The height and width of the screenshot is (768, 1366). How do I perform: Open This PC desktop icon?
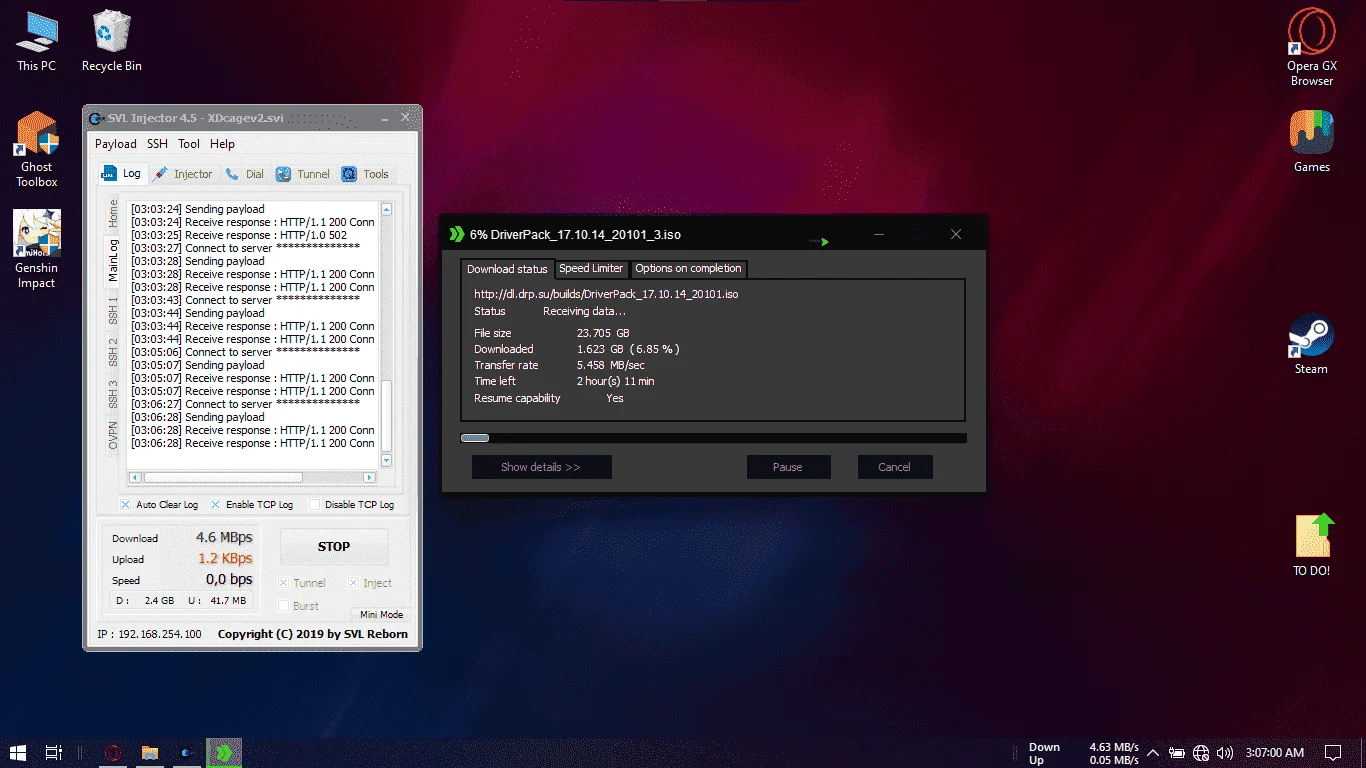point(37,41)
